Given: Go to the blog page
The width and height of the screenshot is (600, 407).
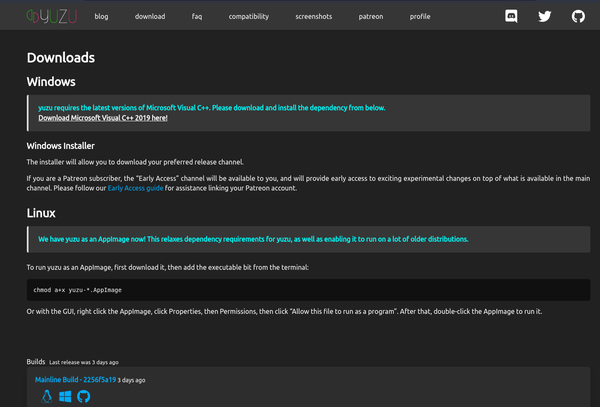Looking at the screenshot, I should 102,17.
